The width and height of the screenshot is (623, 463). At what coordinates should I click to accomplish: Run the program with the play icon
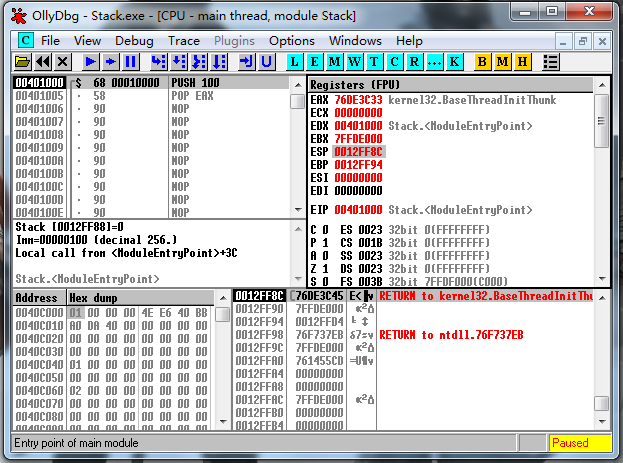[x=91, y=62]
